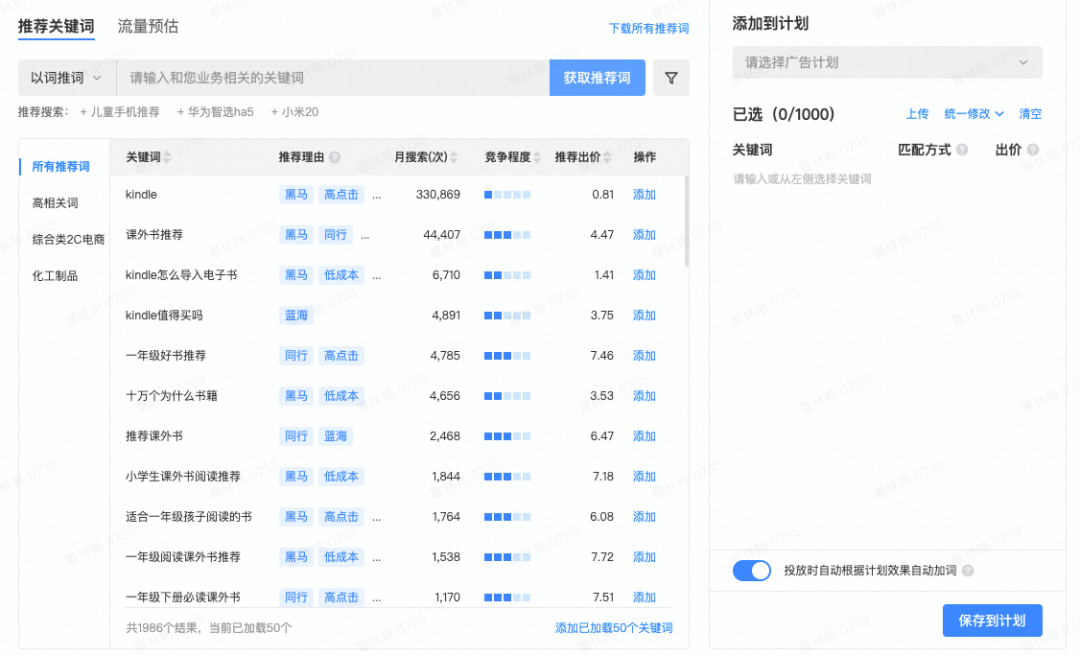Expand the 请选择广告计划 dropdown
Image resolution: width=1080 pixels, height=656 pixels.
[887, 63]
